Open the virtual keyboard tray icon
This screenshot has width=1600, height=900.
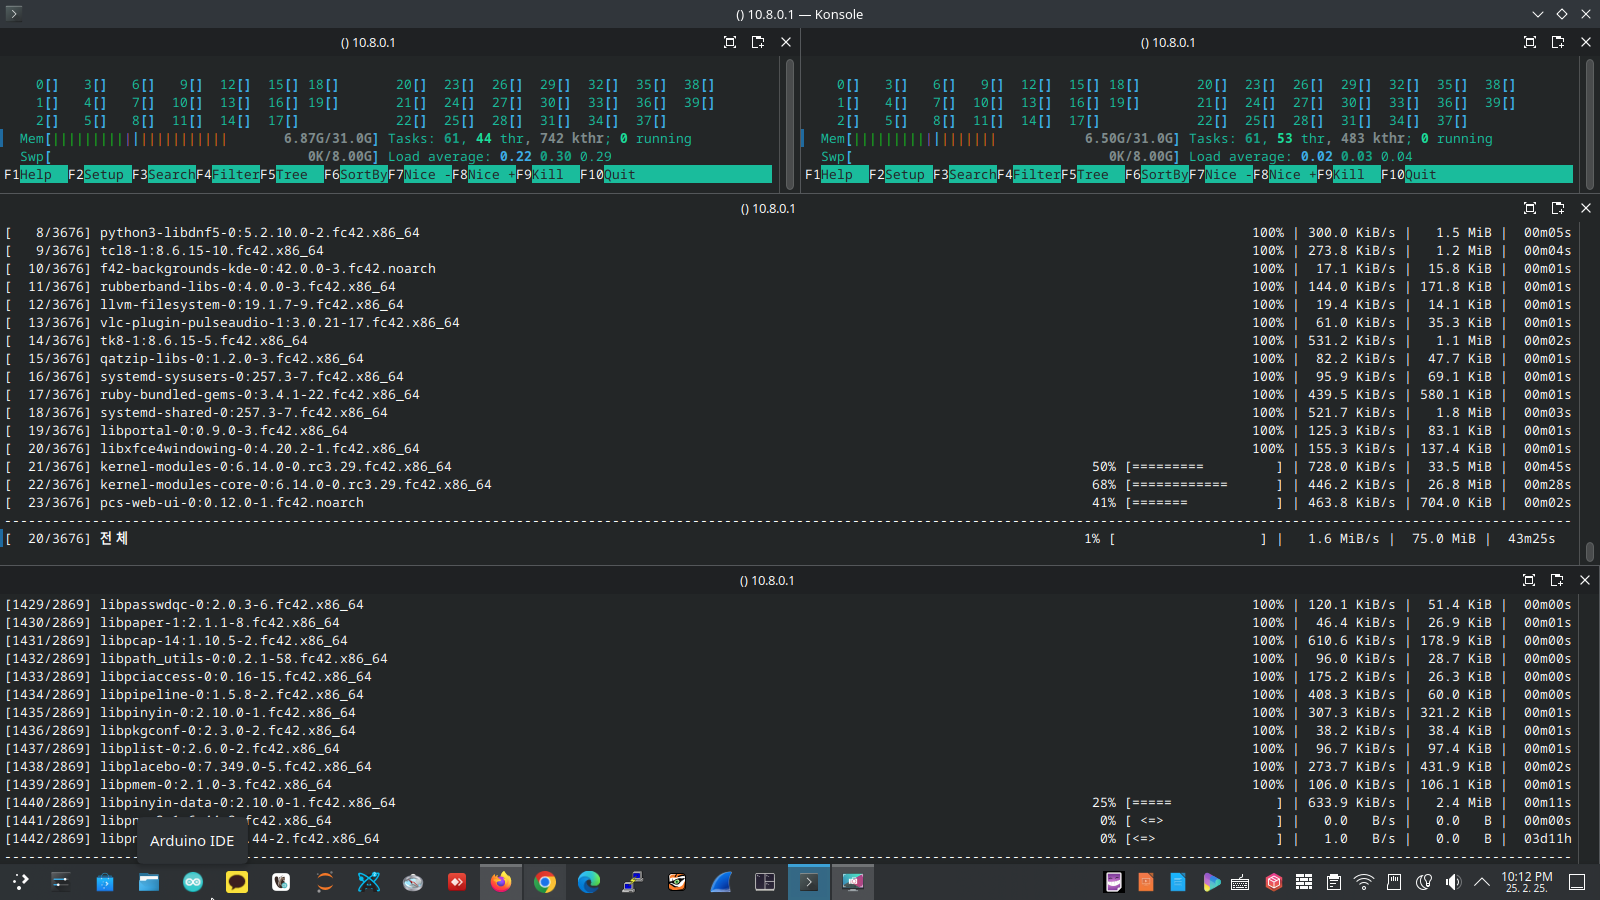1240,882
